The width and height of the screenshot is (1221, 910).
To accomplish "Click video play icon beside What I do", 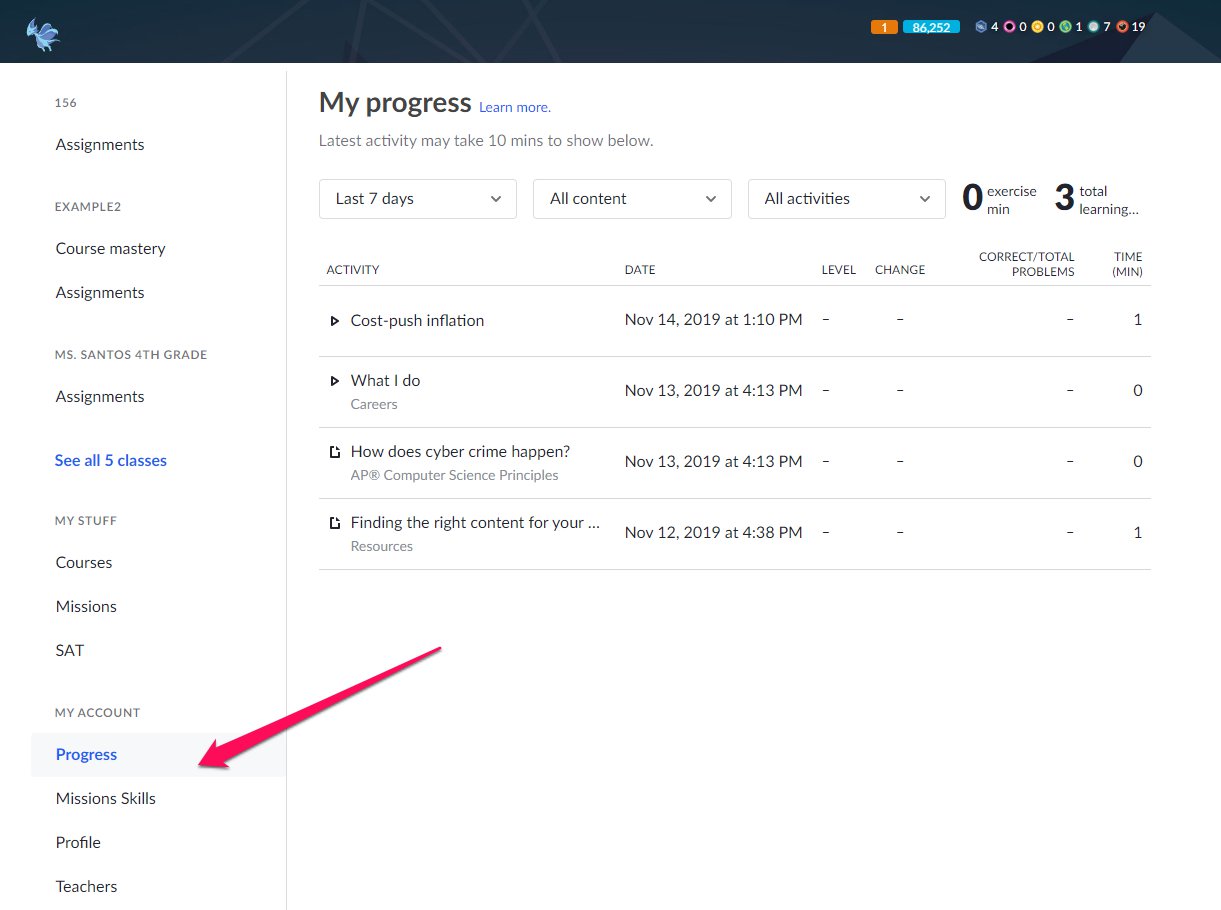I will click(335, 381).
